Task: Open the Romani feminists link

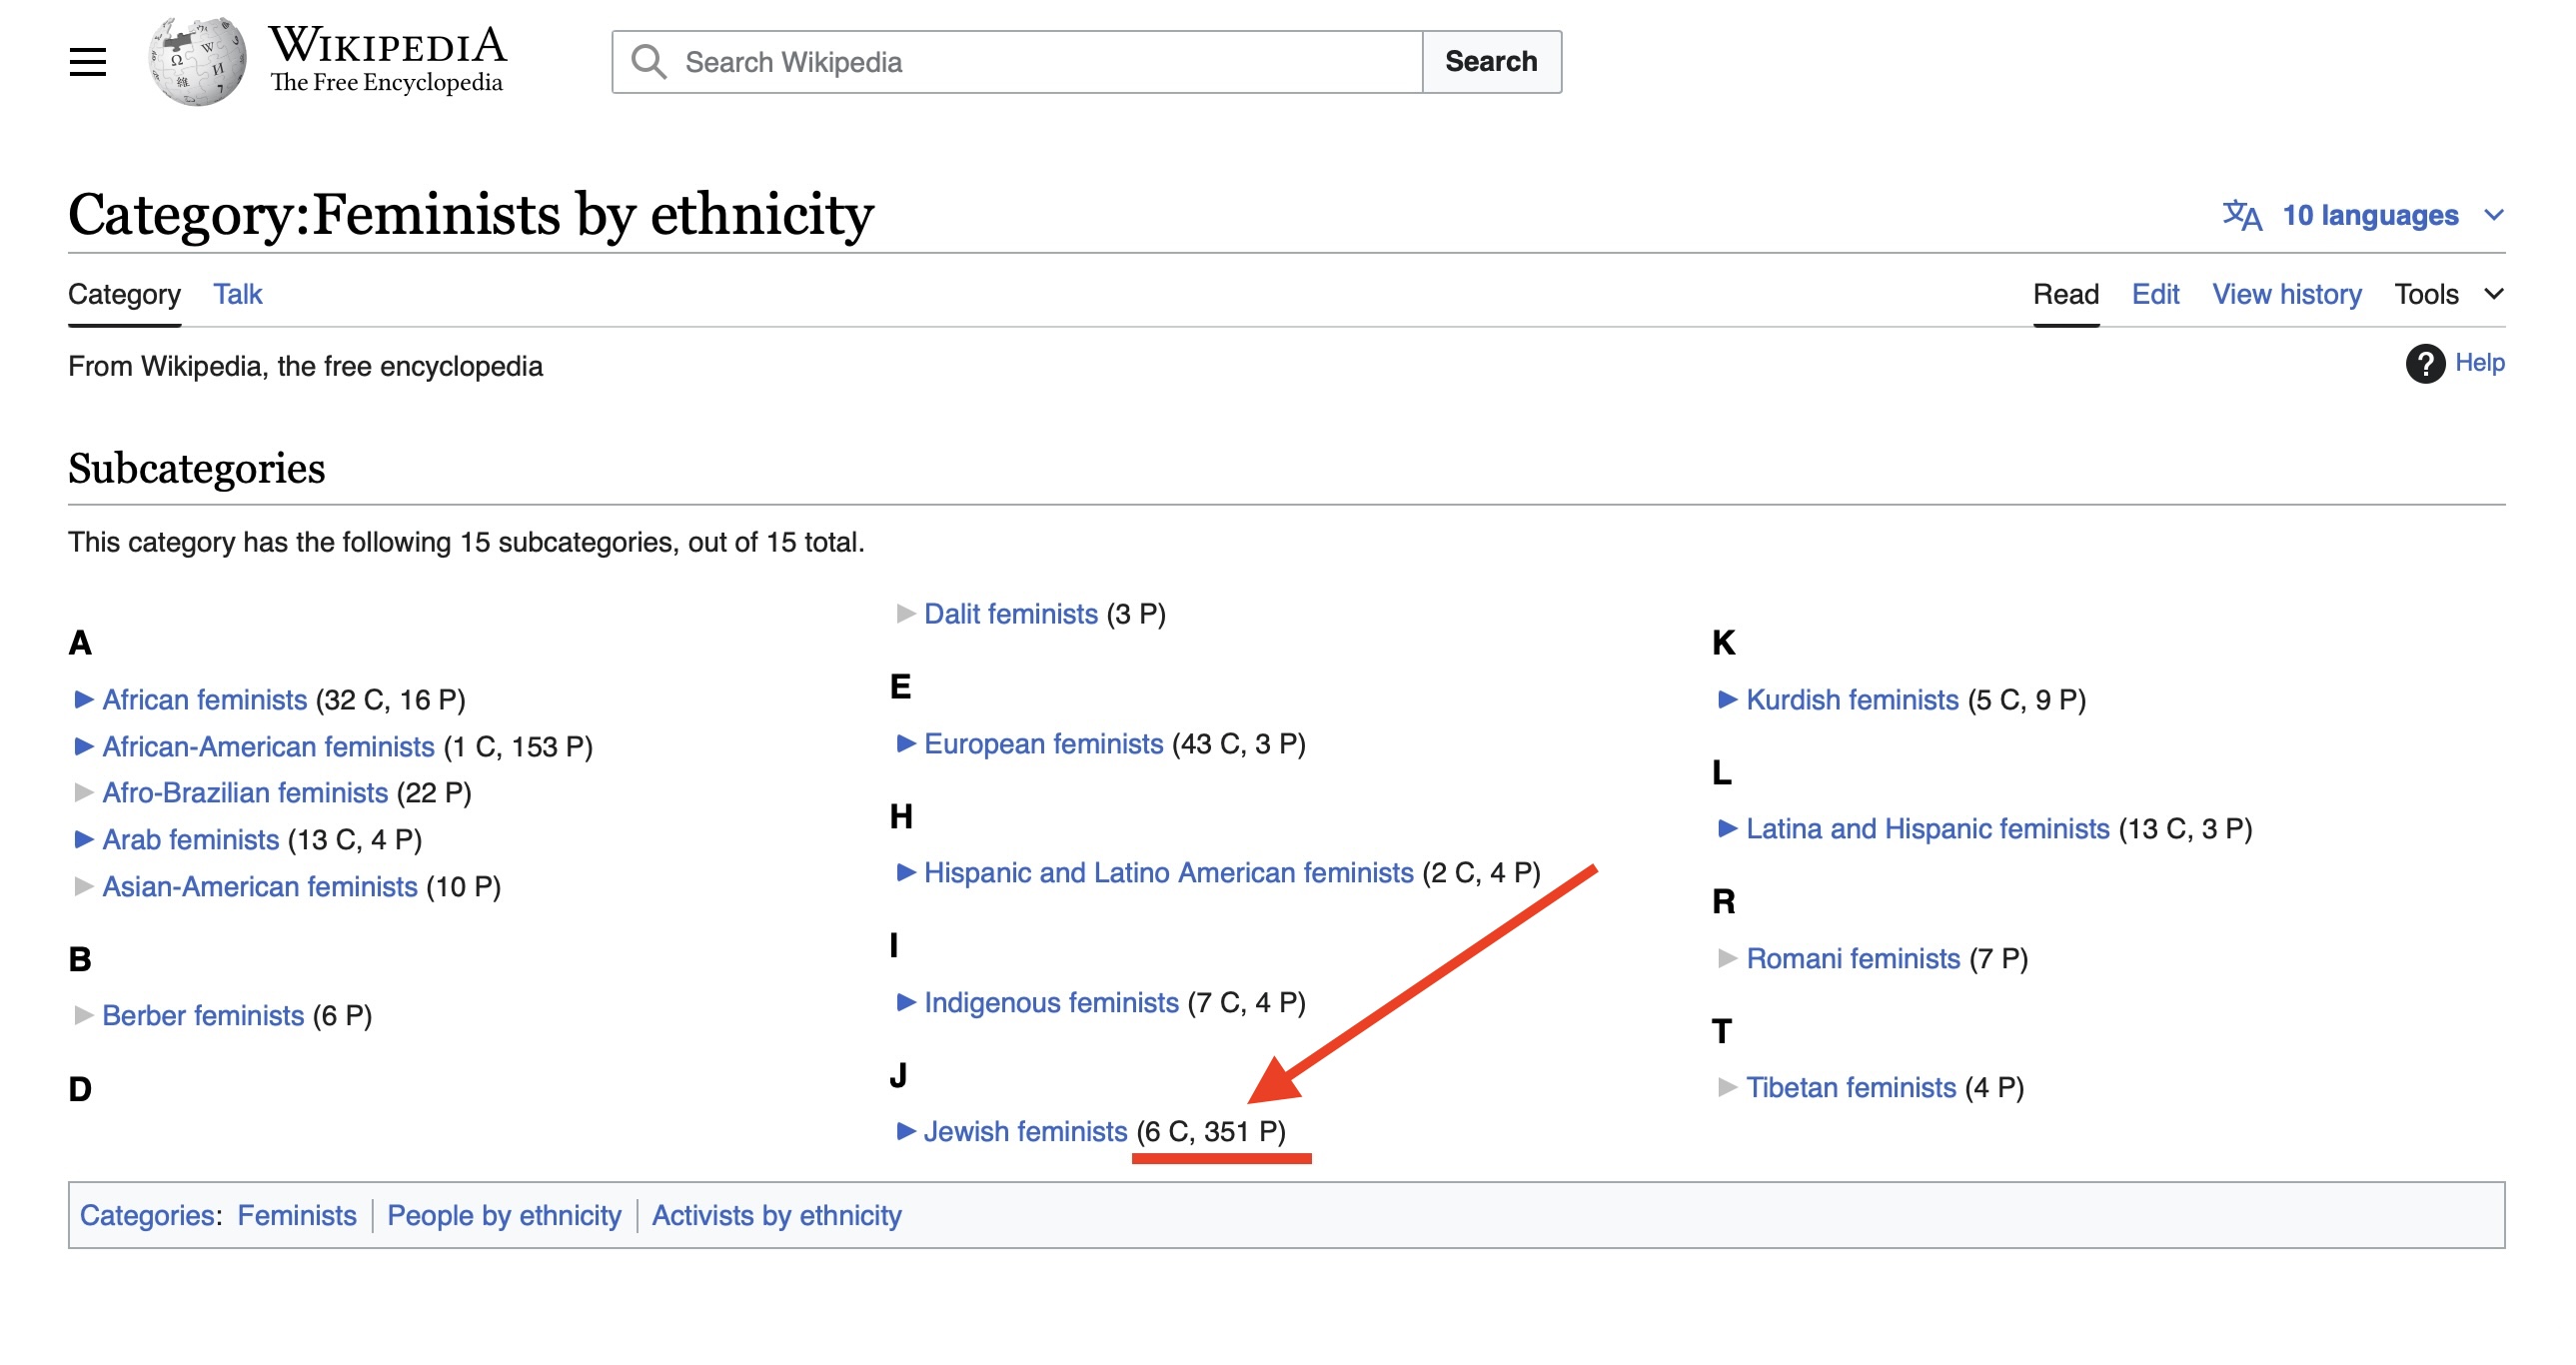Action: (1852, 958)
